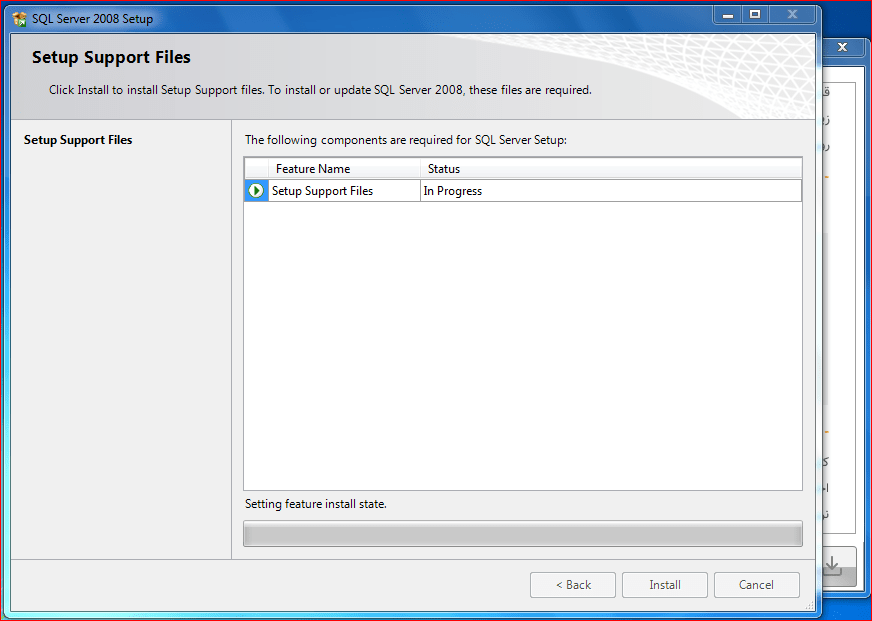This screenshot has width=872, height=621.
Task: Cancel the SQL Server setup
Action: pyautogui.click(x=756, y=585)
